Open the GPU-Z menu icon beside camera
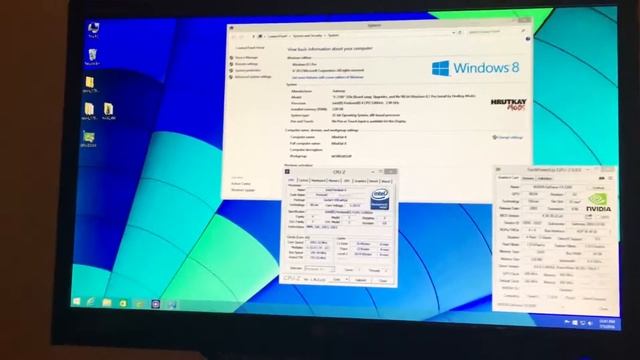This screenshot has width=640, height=360. click(611, 178)
